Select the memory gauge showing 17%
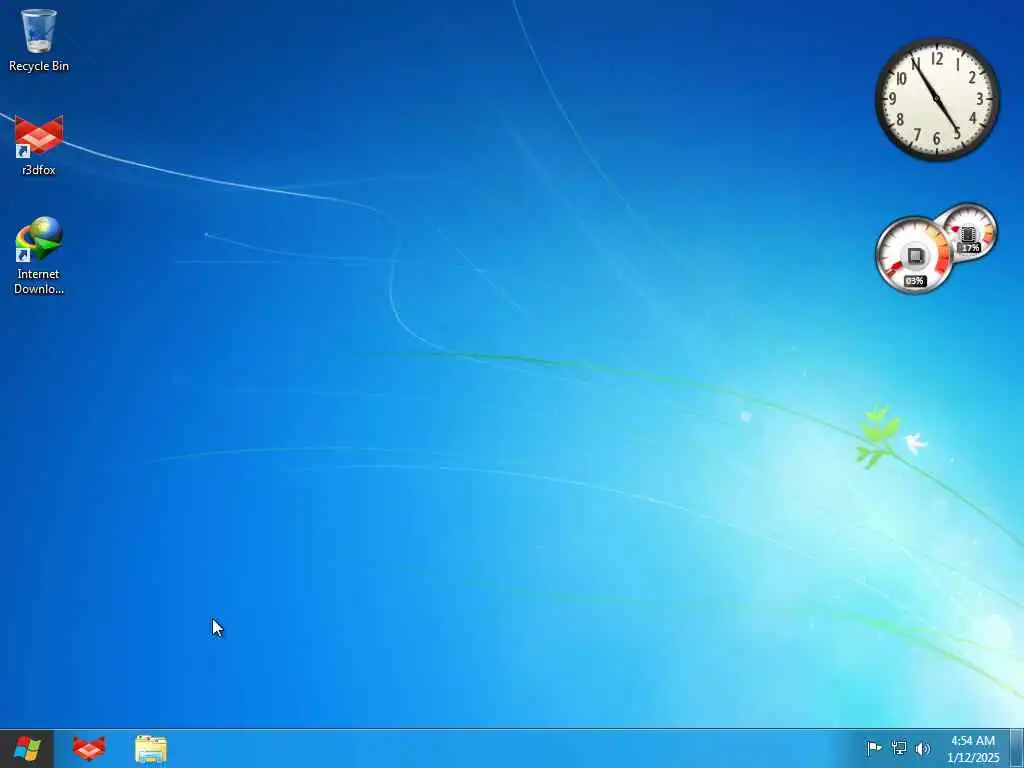This screenshot has width=1024, height=768. point(969,231)
